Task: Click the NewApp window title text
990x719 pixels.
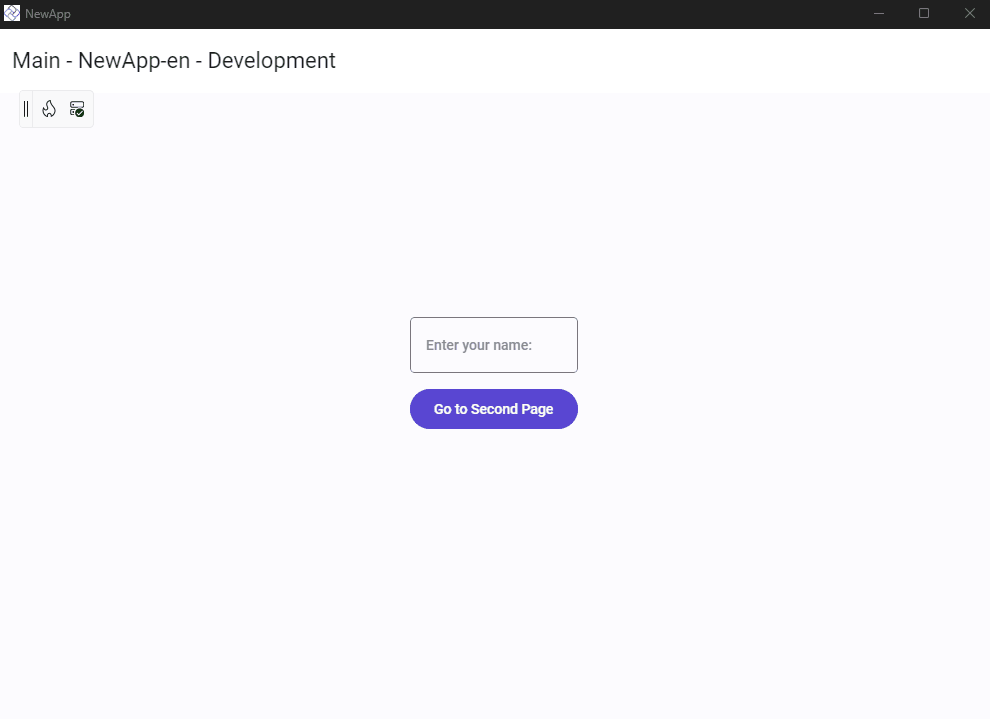Action: point(48,14)
